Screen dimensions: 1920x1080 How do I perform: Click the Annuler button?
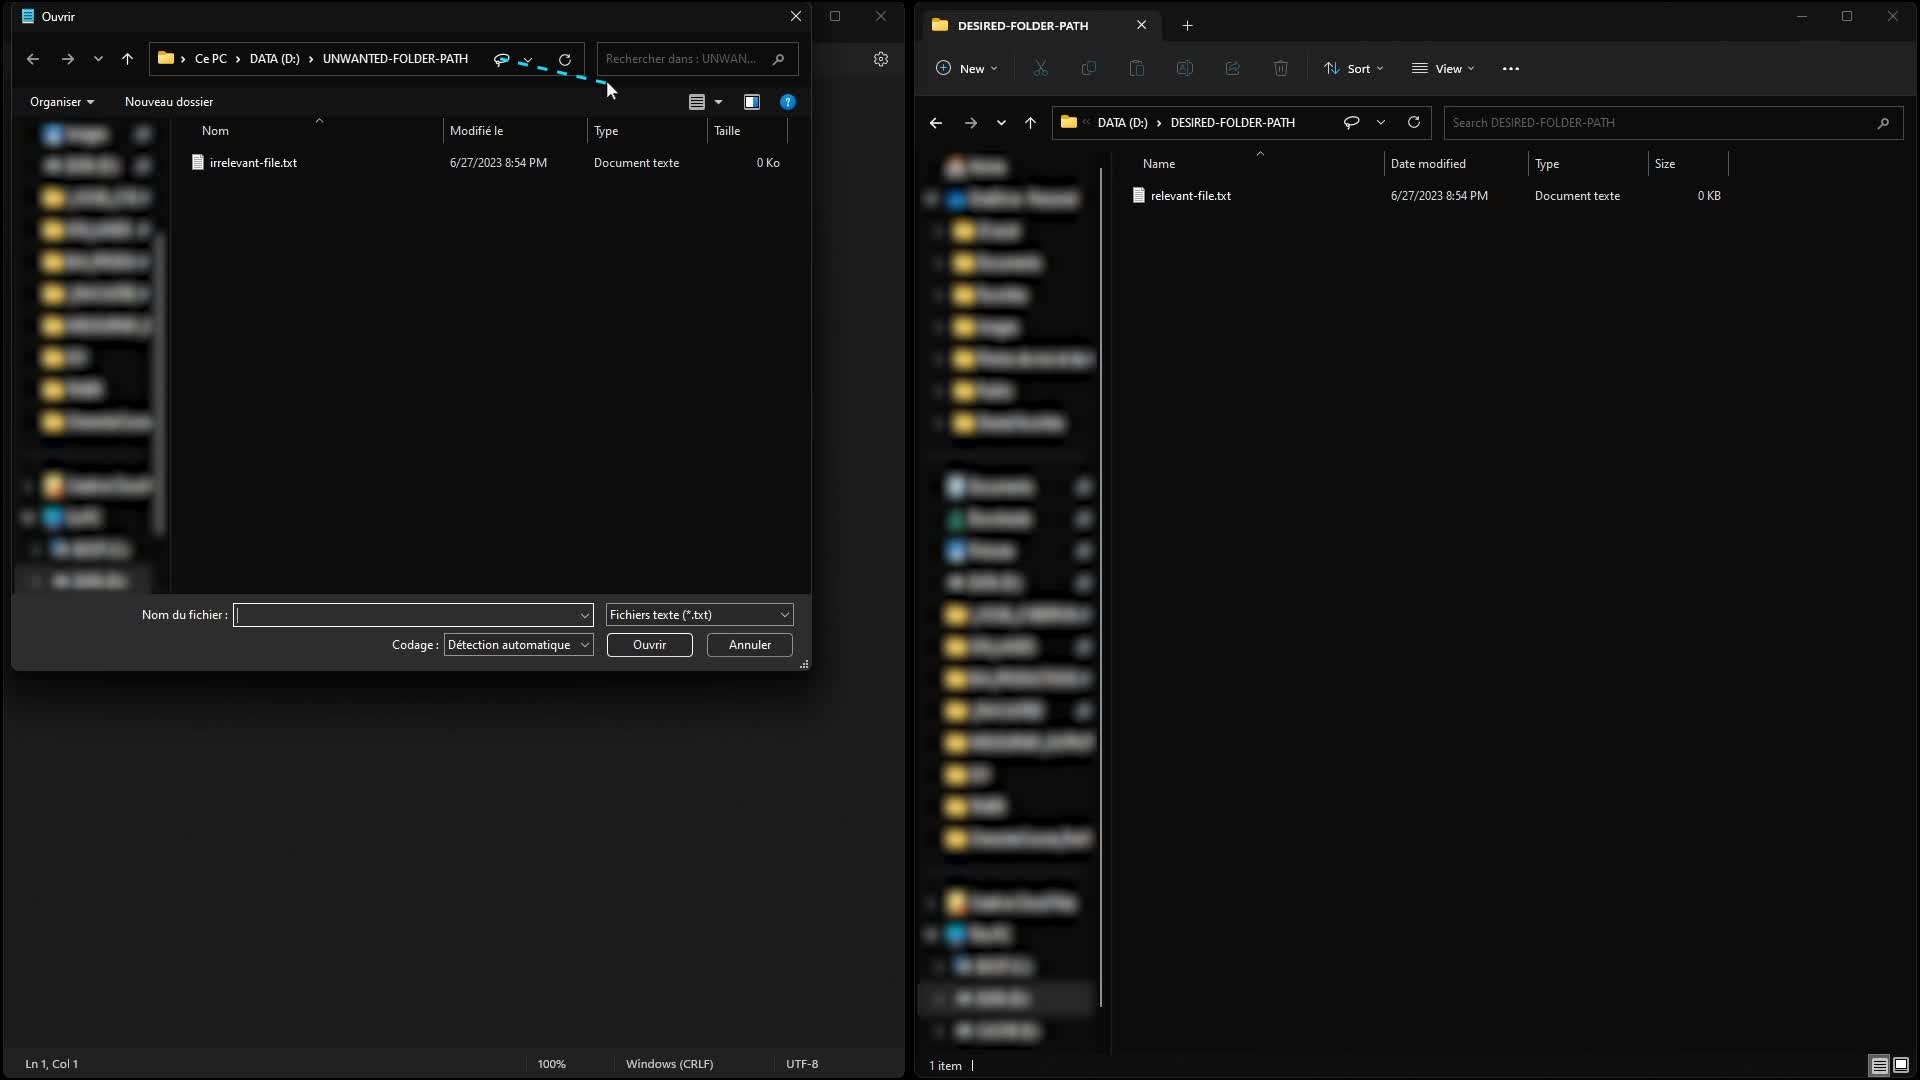(750, 645)
